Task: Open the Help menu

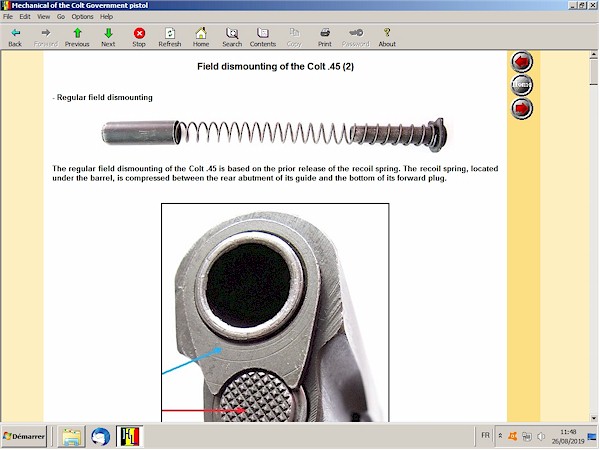Action: [106, 16]
